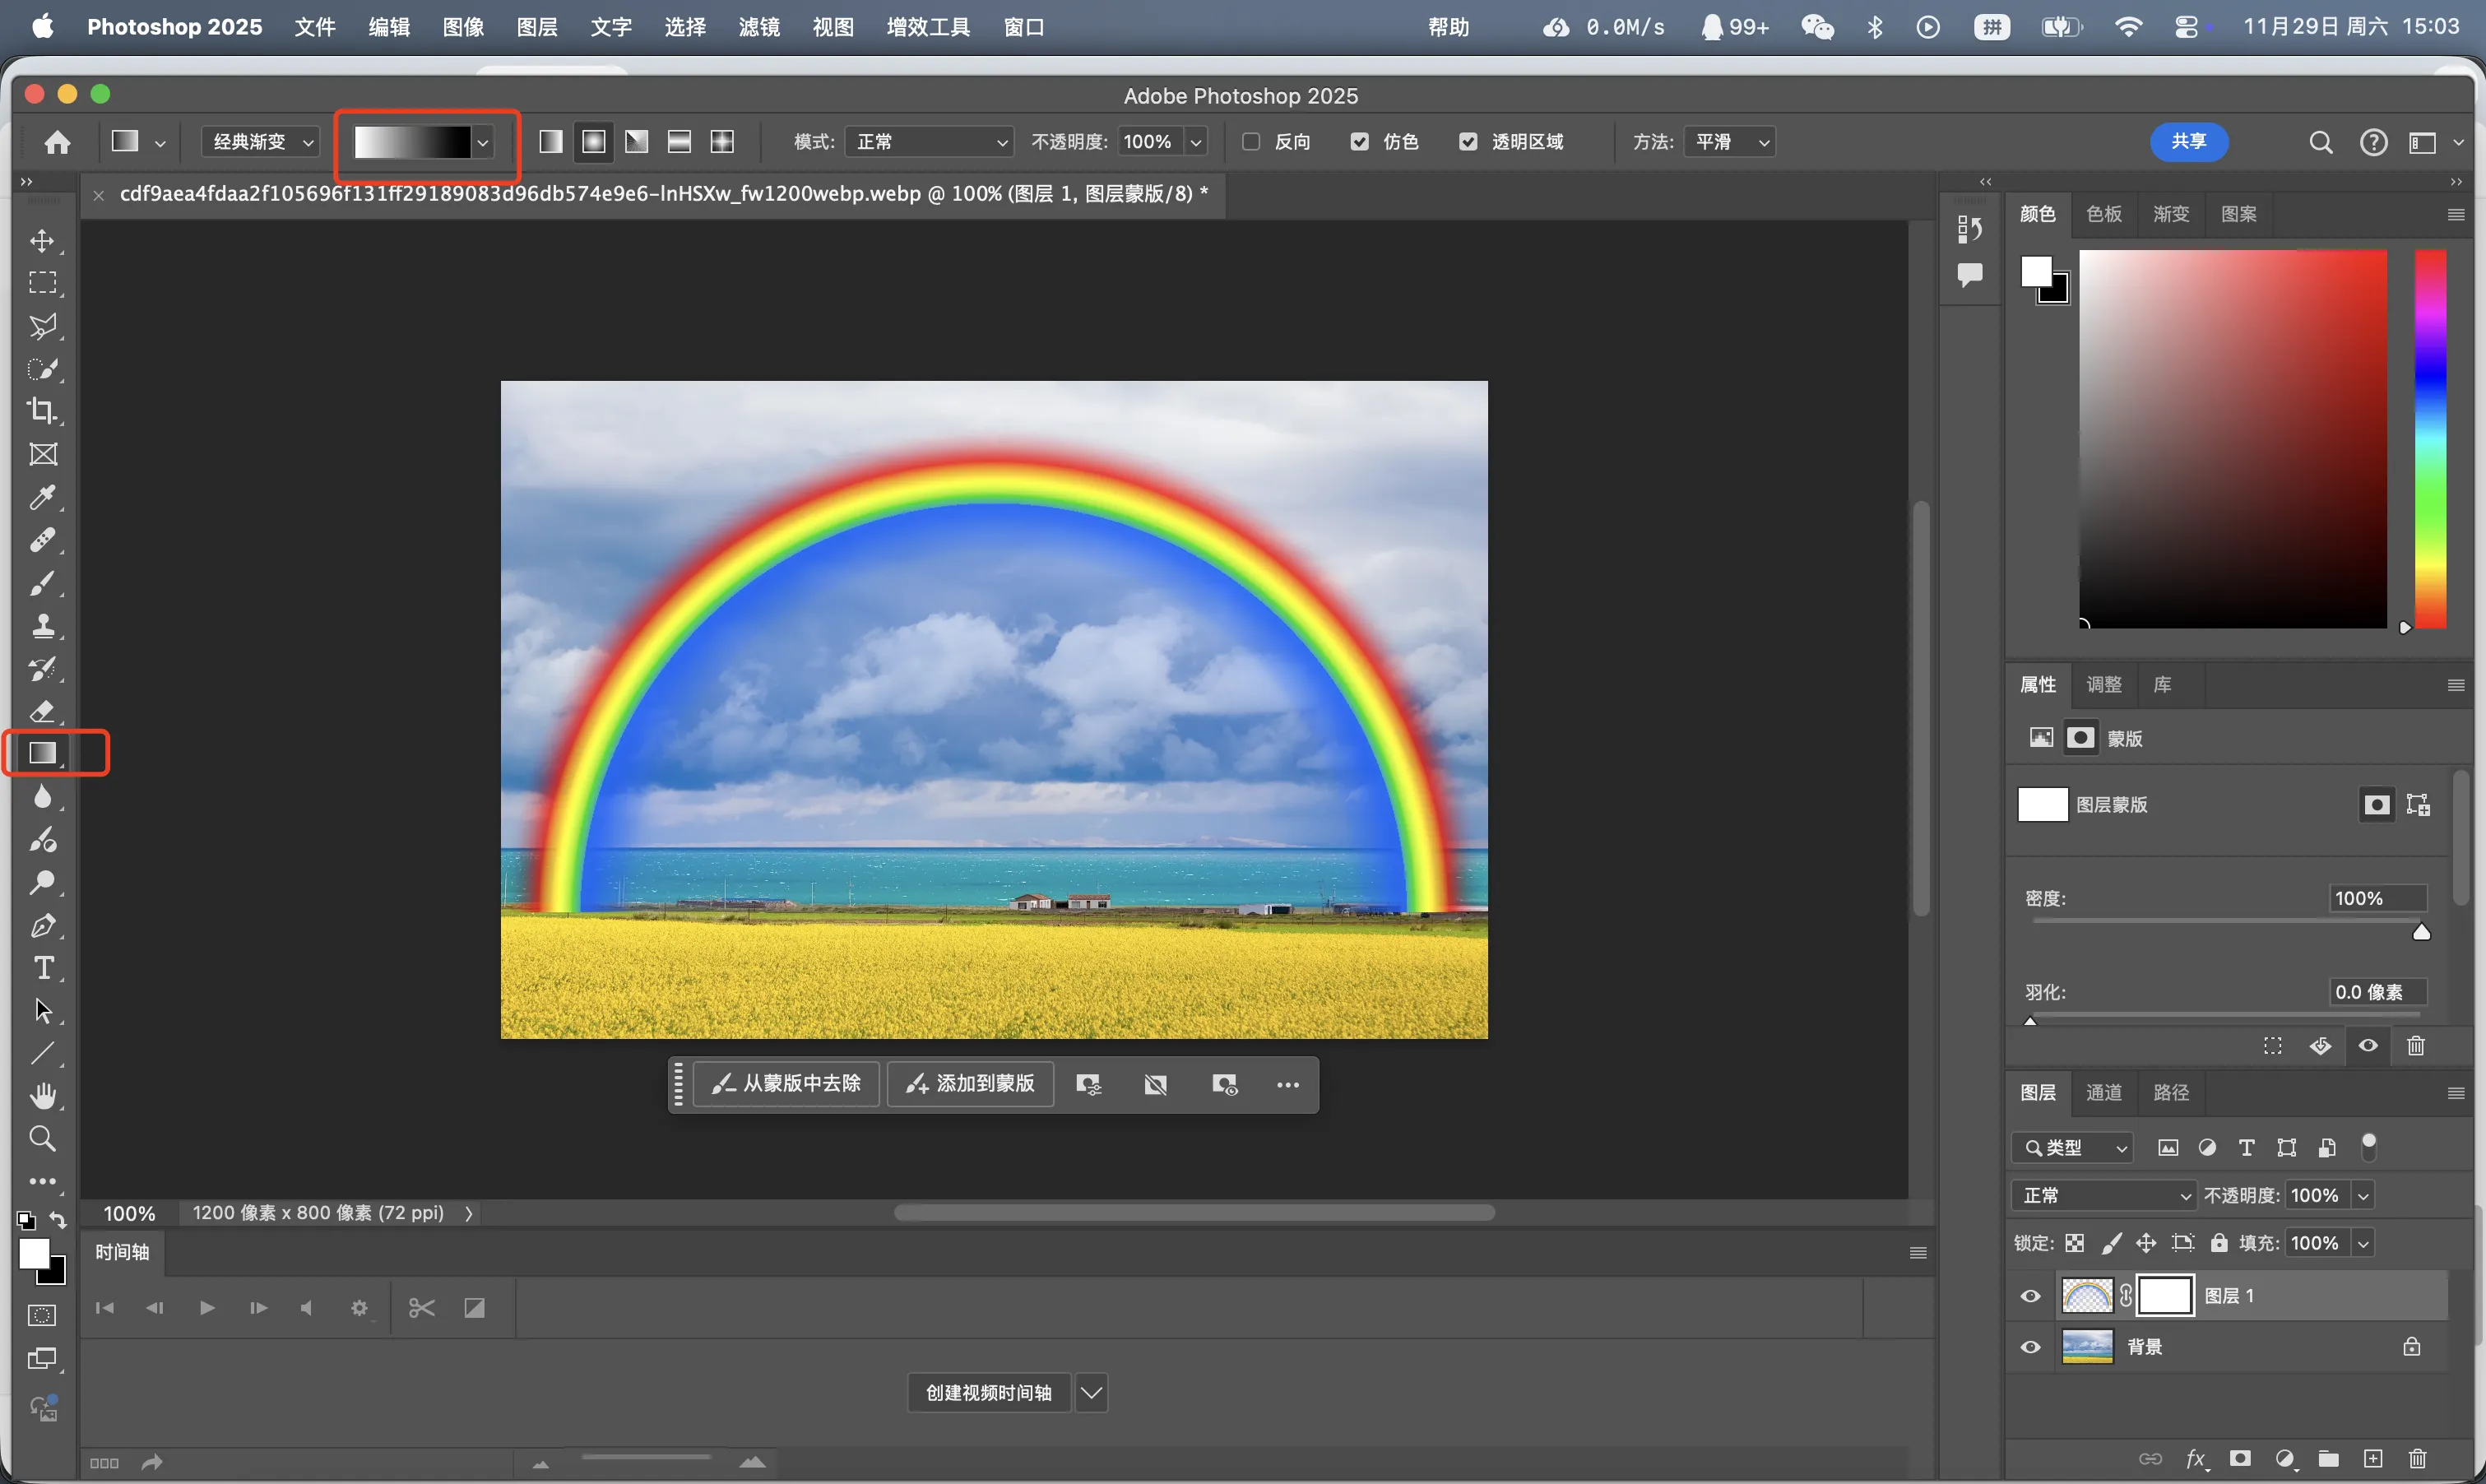
Task: Switch to the 通道 tab
Action: (2104, 1092)
